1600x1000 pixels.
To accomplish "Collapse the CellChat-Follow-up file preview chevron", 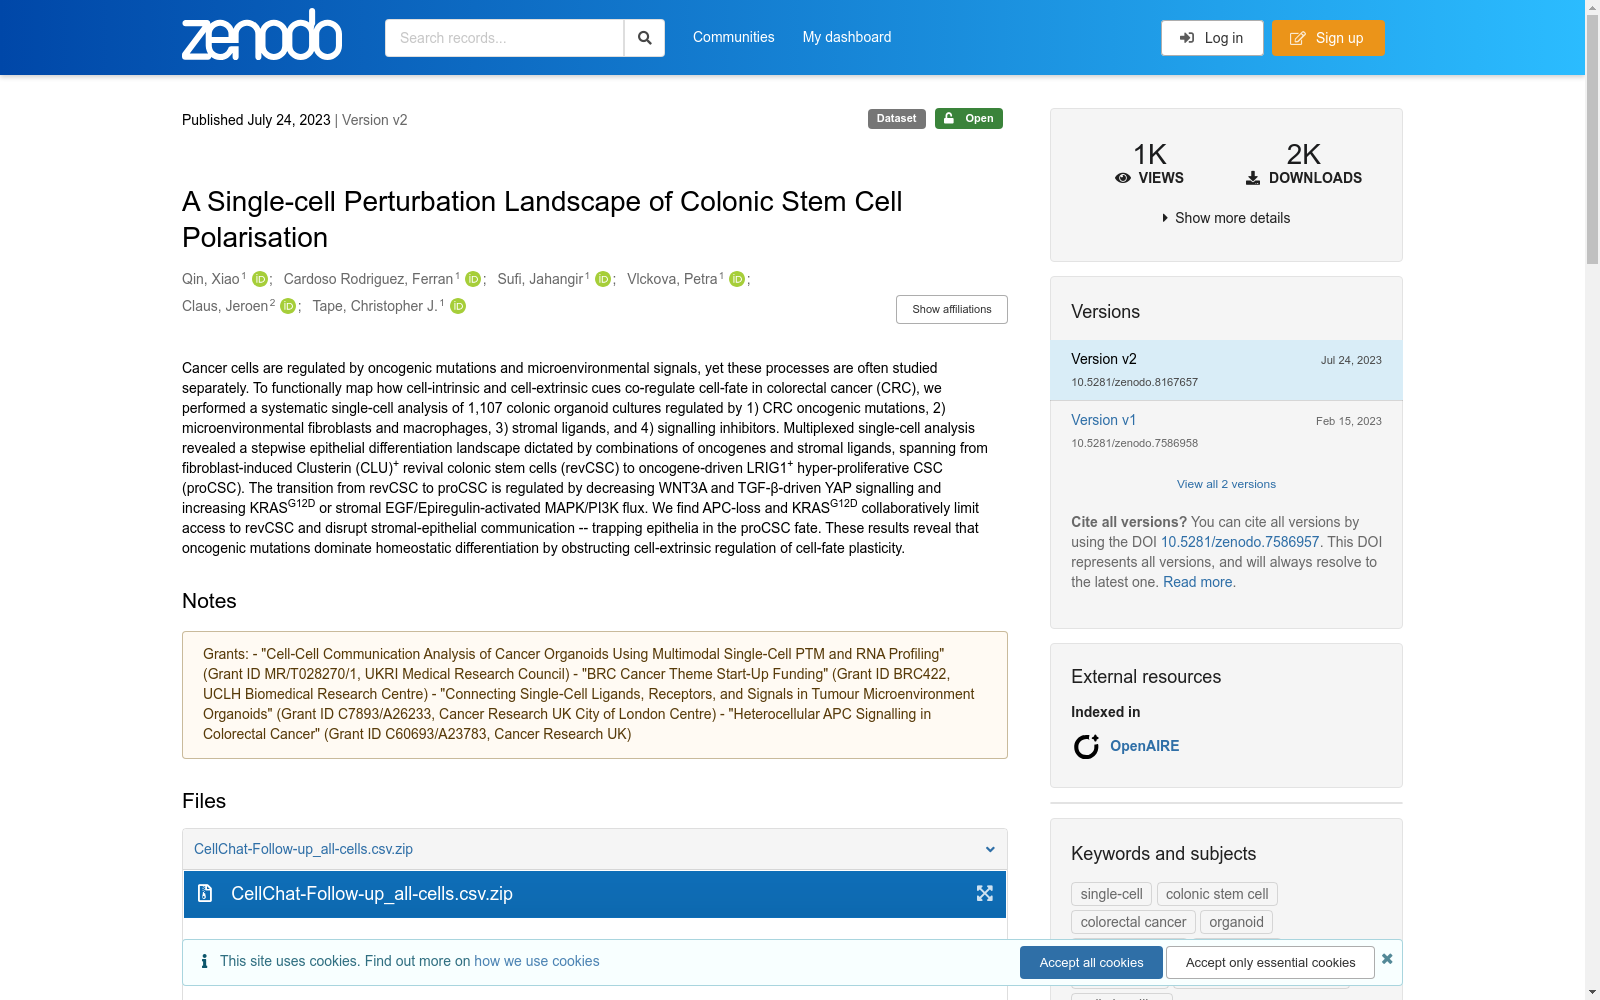I will 990,849.
